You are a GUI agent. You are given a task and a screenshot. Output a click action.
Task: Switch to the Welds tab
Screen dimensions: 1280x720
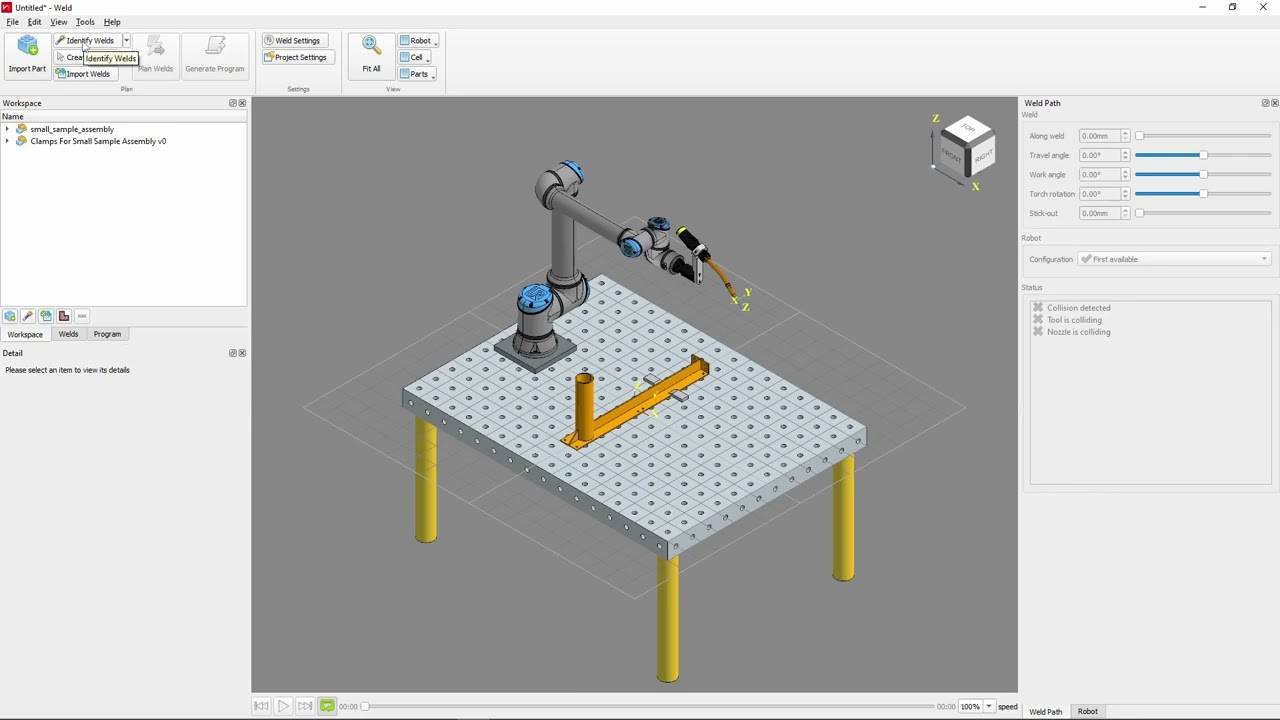click(x=68, y=334)
